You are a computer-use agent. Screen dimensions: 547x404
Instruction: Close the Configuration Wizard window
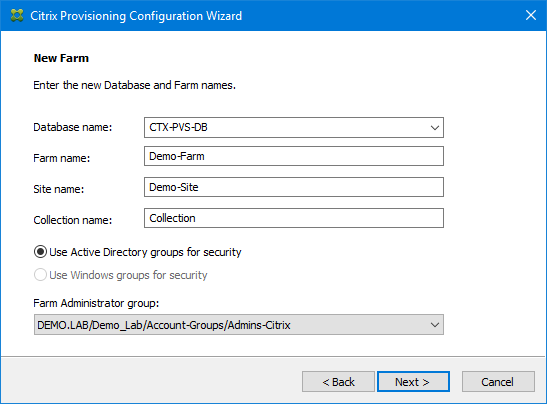[x=531, y=15]
